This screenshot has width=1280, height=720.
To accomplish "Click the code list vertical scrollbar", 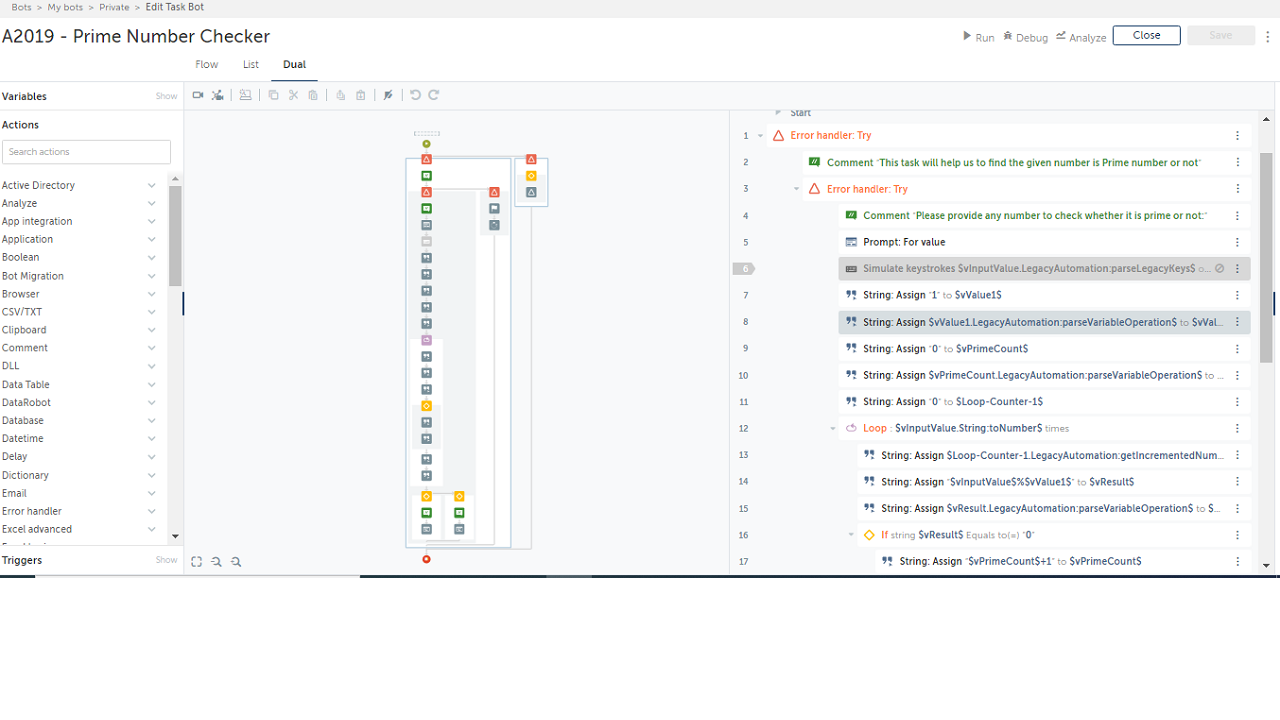I will (1266, 258).
